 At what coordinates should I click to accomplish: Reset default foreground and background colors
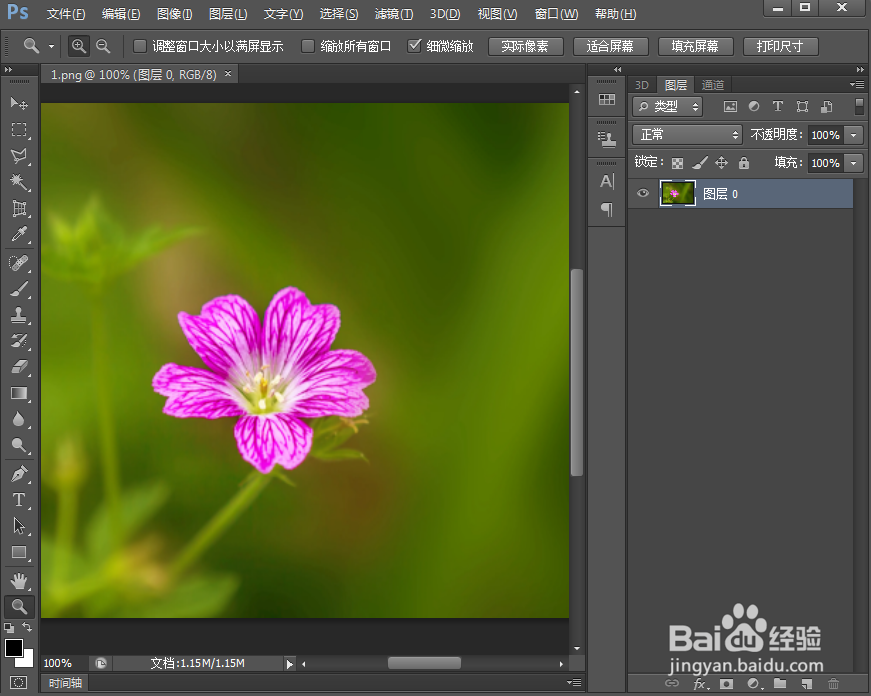pyautogui.click(x=9, y=628)
